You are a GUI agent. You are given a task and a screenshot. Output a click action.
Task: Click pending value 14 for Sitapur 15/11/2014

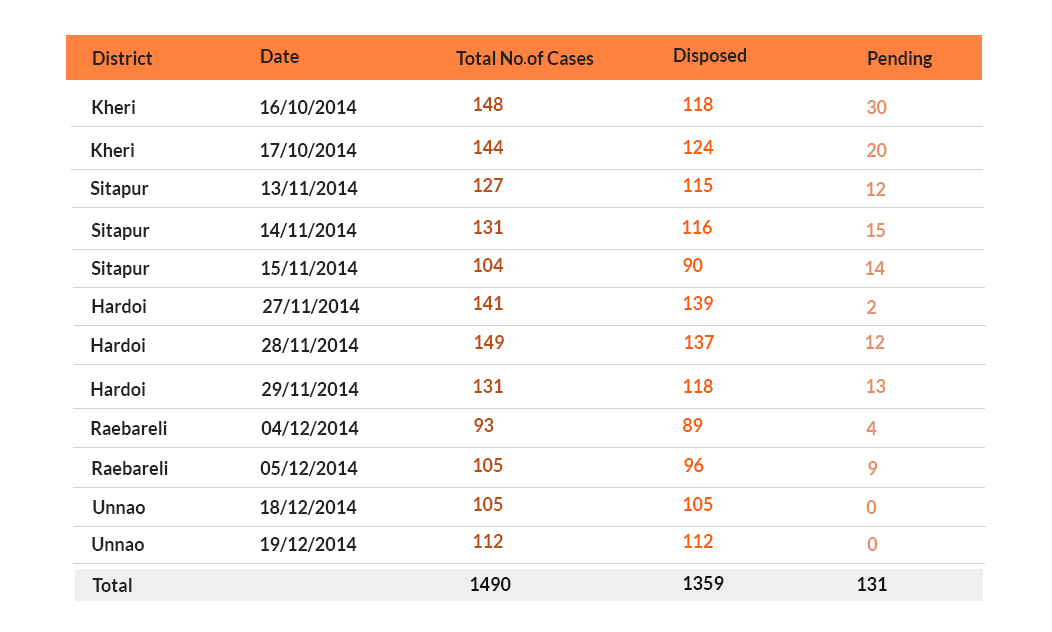coord(875,268)
